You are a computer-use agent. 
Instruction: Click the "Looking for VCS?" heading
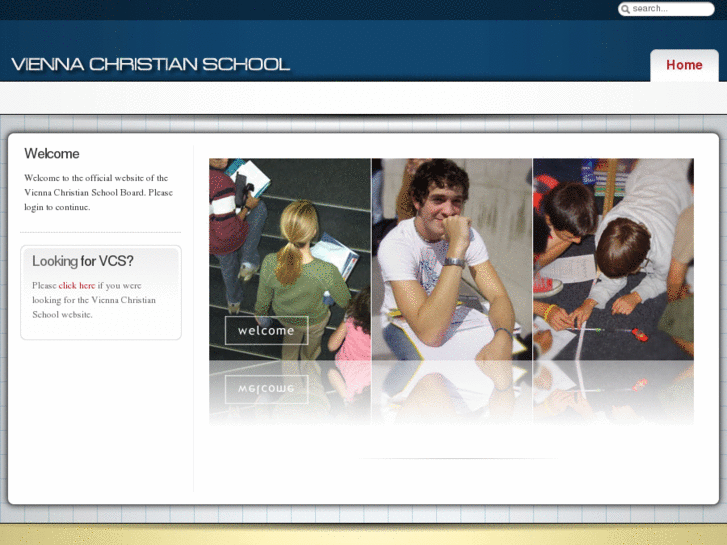pos(83,261)
